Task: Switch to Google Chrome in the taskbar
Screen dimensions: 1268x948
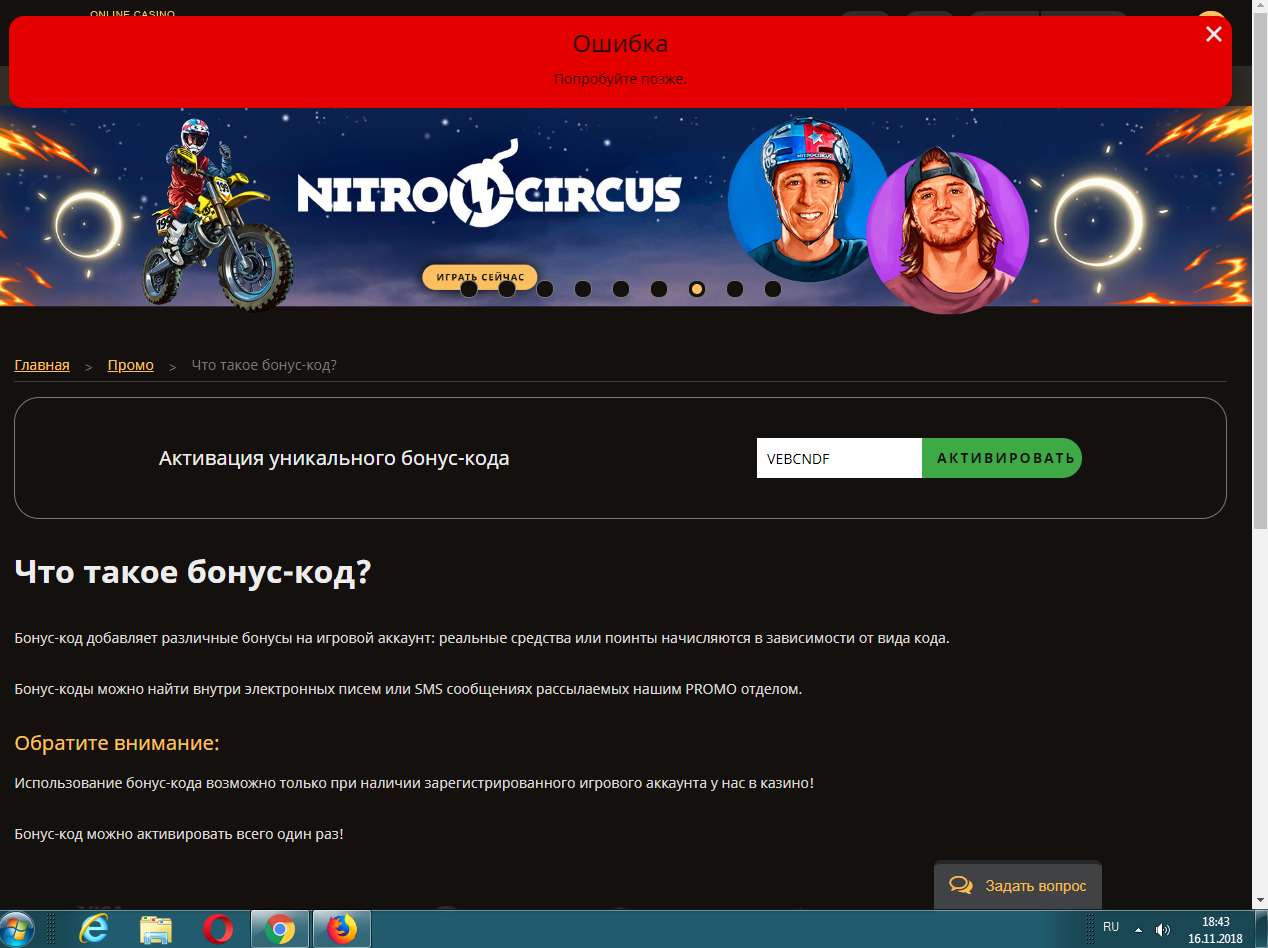Action: coord(279,929)
